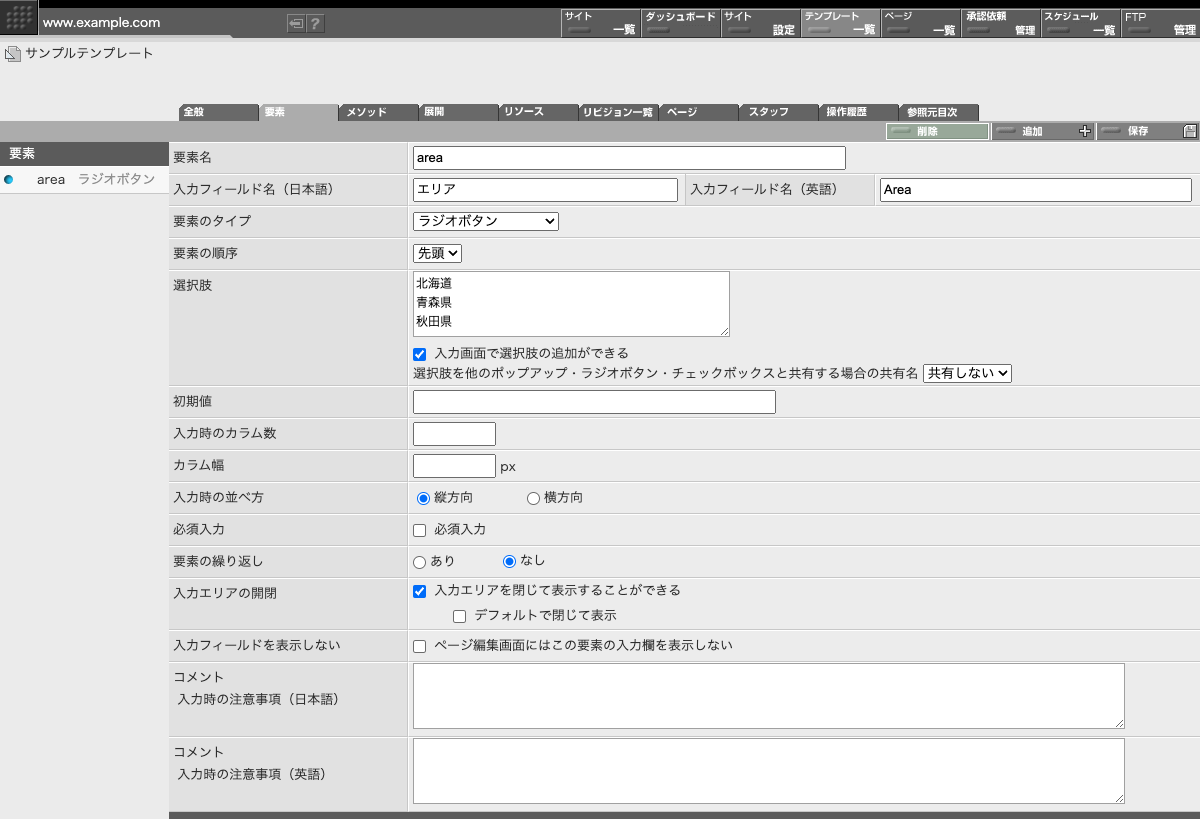Uncheck 入力画面で選択肢の追加ができる
The image size is (1200, 819).
(419, 353)
